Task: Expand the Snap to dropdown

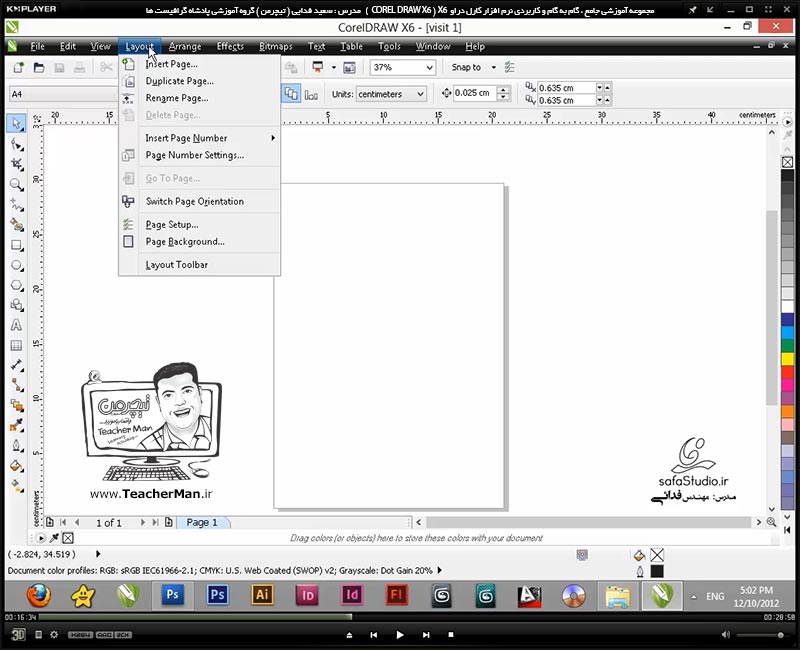Action: [x=493, y=67]
